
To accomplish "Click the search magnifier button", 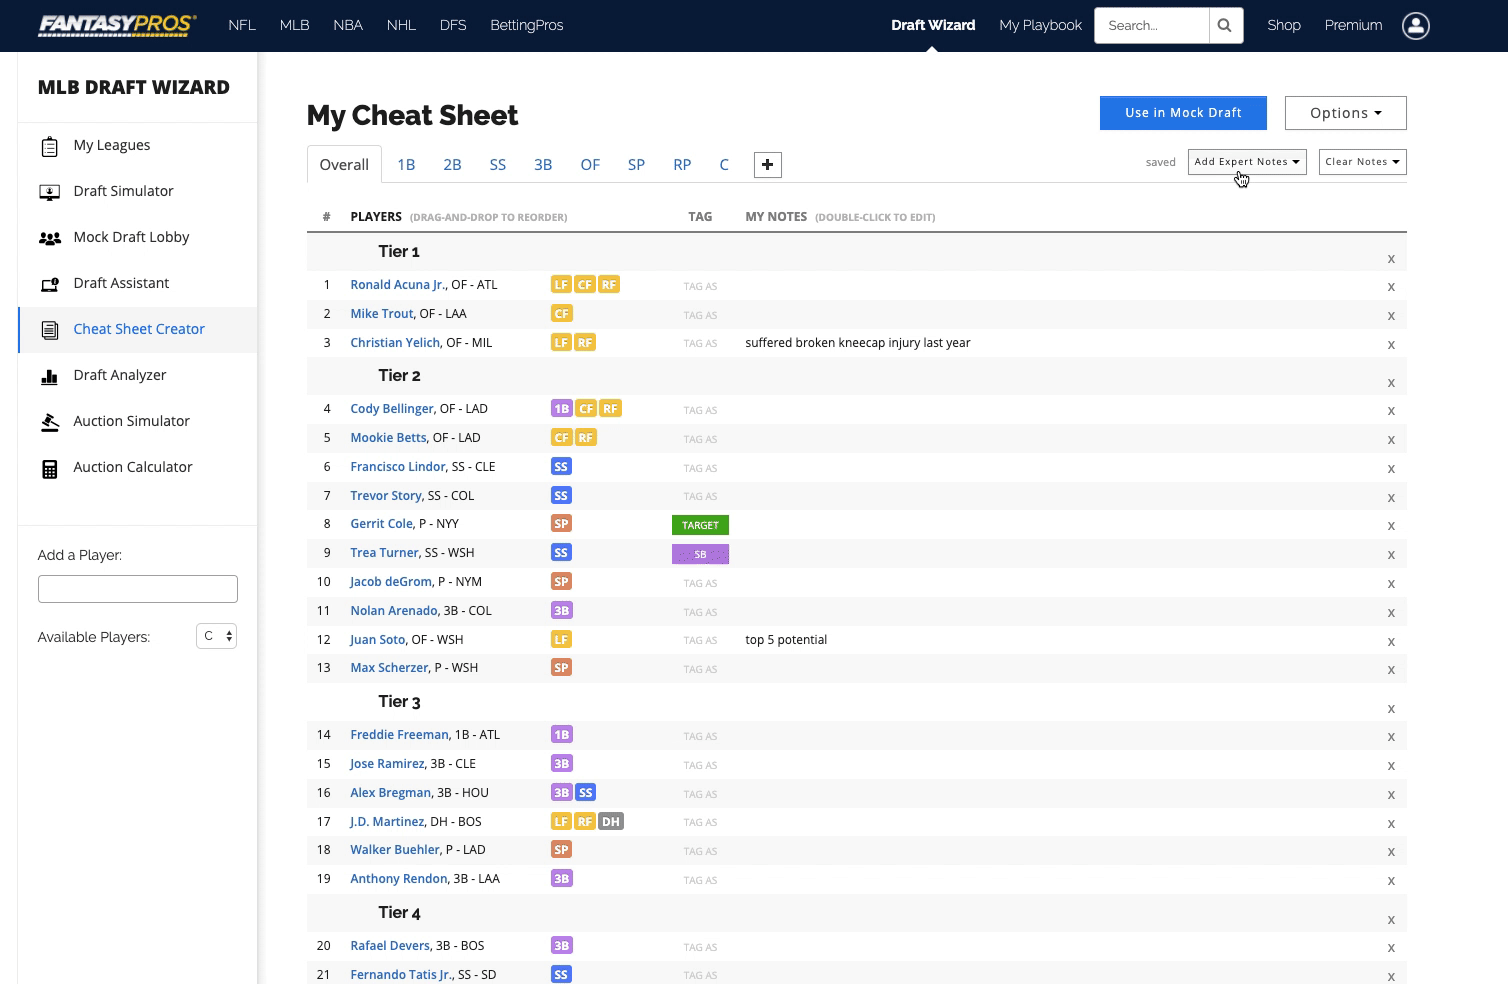I will point(1226,26).
